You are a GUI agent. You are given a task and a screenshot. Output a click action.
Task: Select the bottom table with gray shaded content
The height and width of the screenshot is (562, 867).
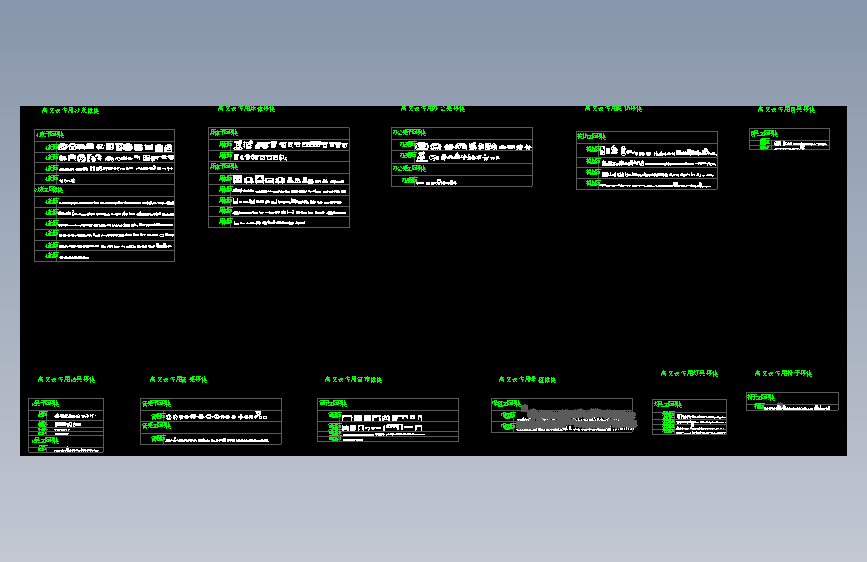click(x=562, y=415)
